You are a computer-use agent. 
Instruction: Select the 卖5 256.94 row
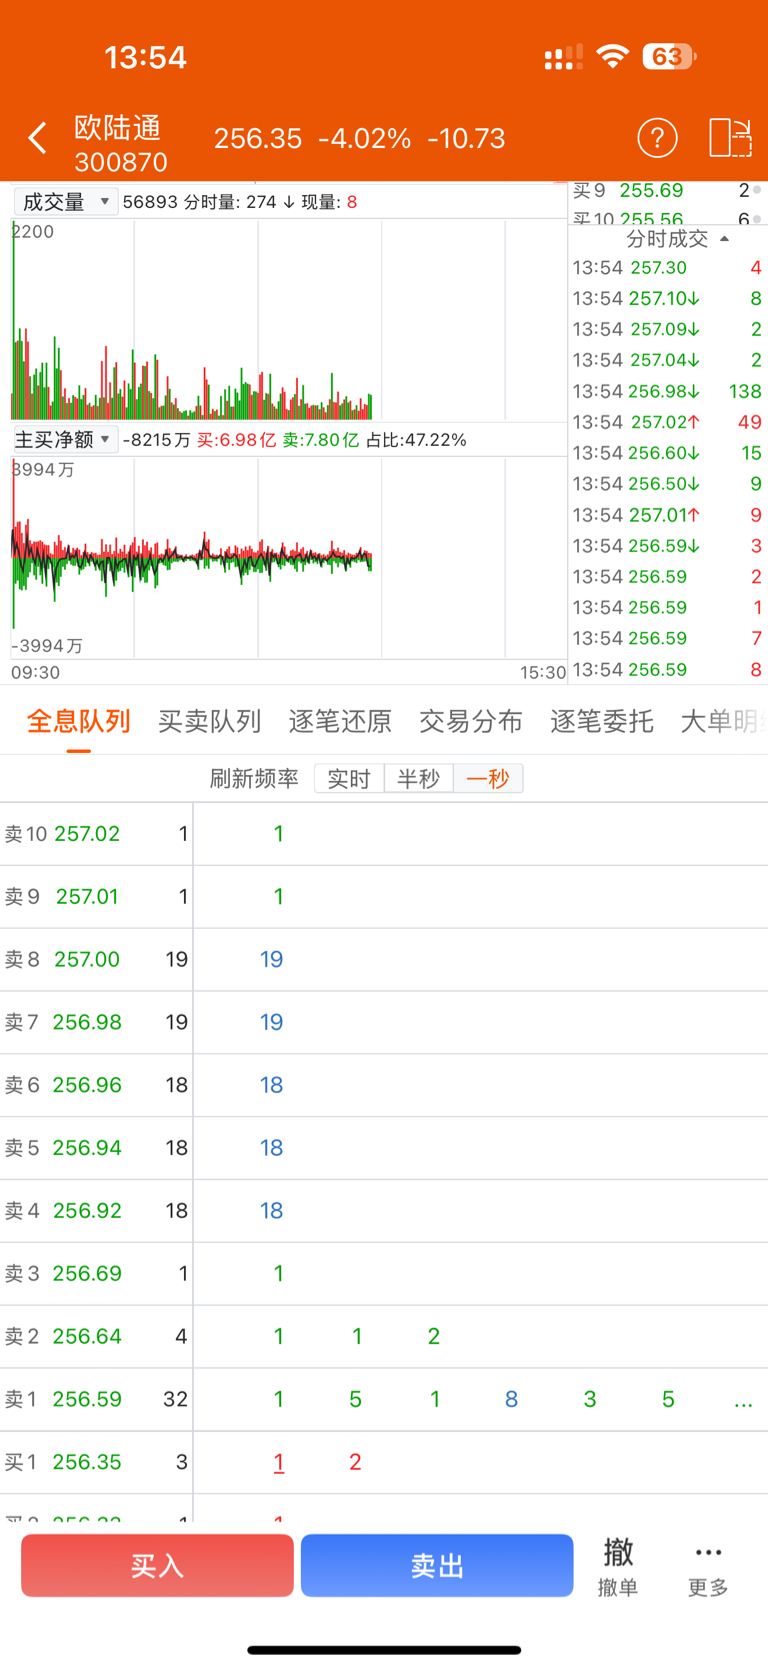384,1148
